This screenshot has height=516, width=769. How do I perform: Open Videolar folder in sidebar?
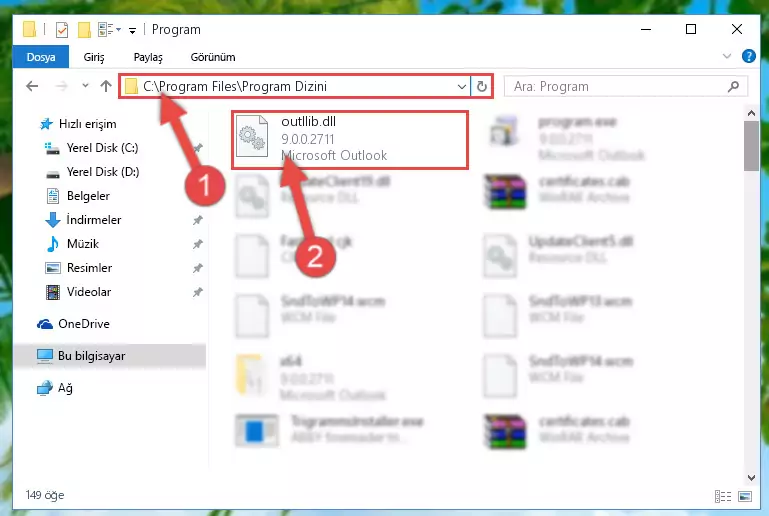[89, 292]
